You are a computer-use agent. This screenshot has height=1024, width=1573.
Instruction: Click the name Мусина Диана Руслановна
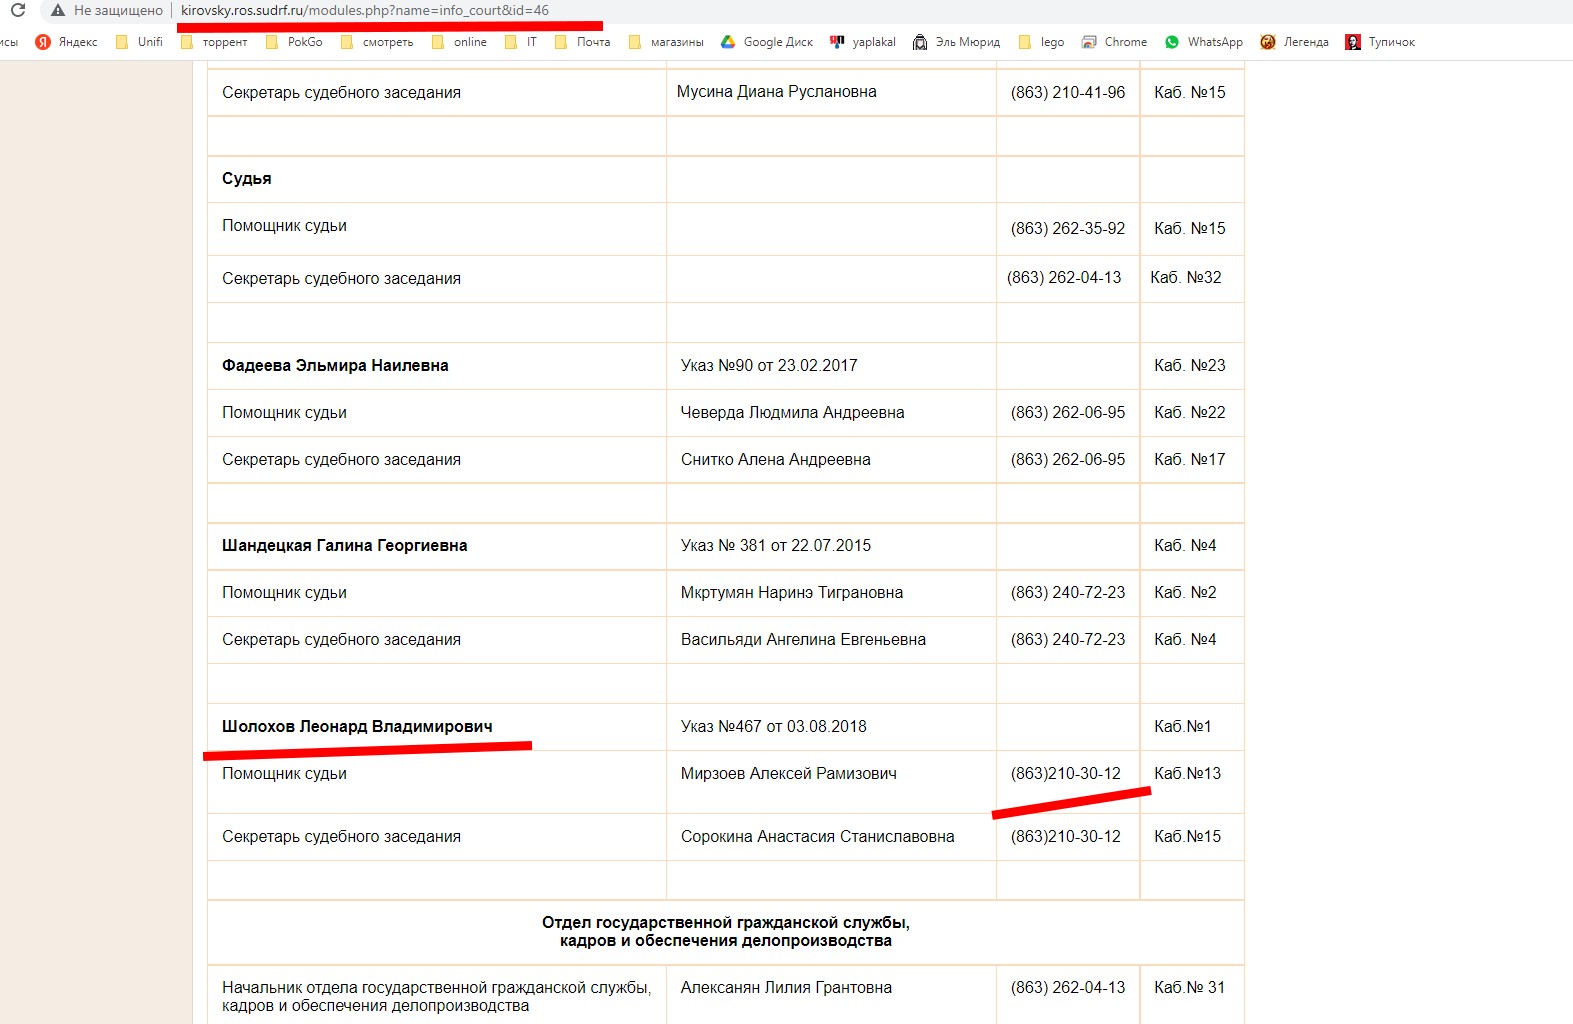pos(777,91)
